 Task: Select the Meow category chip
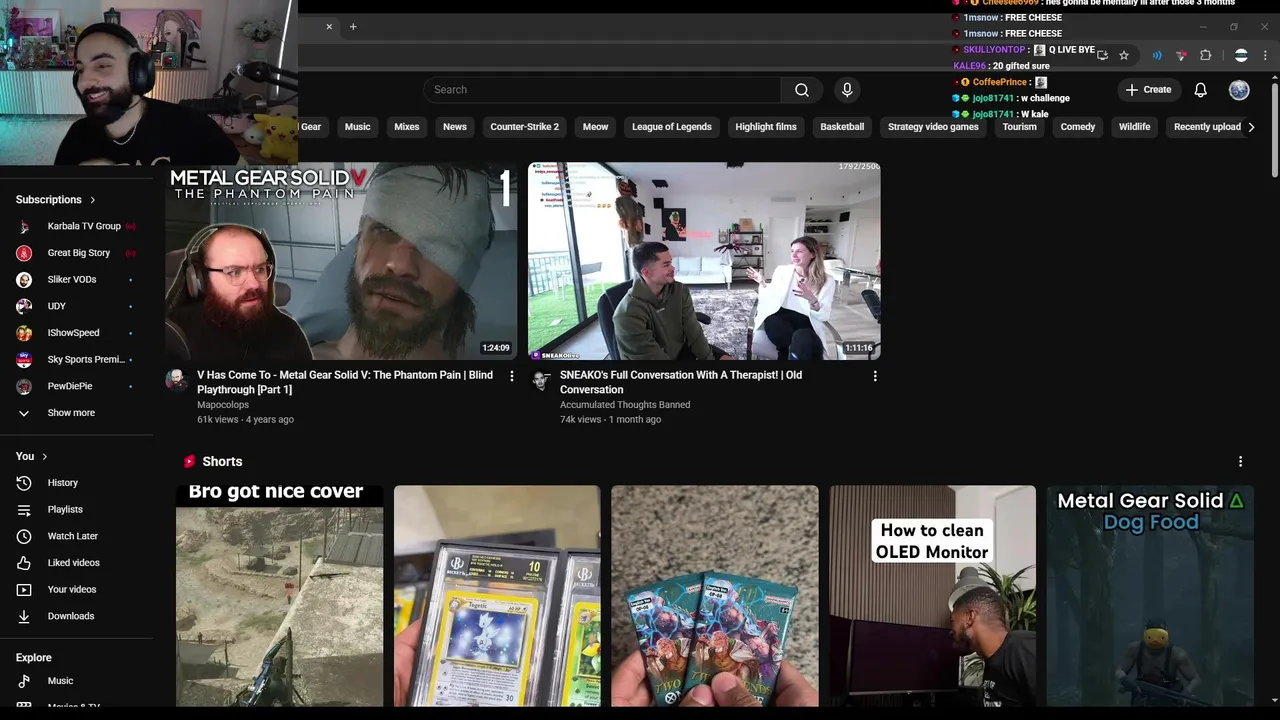tap(595, 127)
